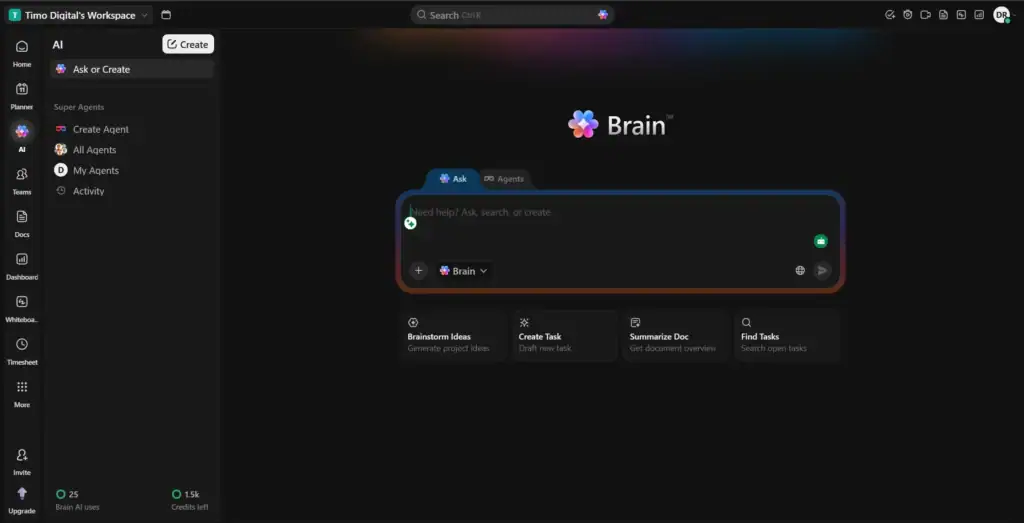The width and height of the screenshot is (1024, 523).
Task: Open the Brain model selector dropdown
Action: click(x=464, y=270)
